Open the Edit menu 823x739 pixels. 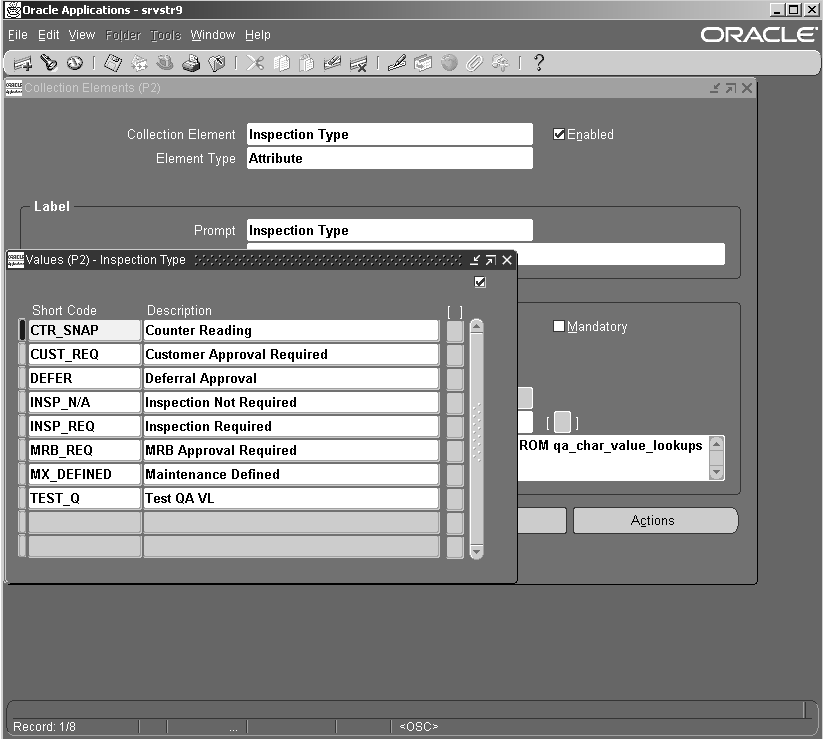click(x=48, y=35)
